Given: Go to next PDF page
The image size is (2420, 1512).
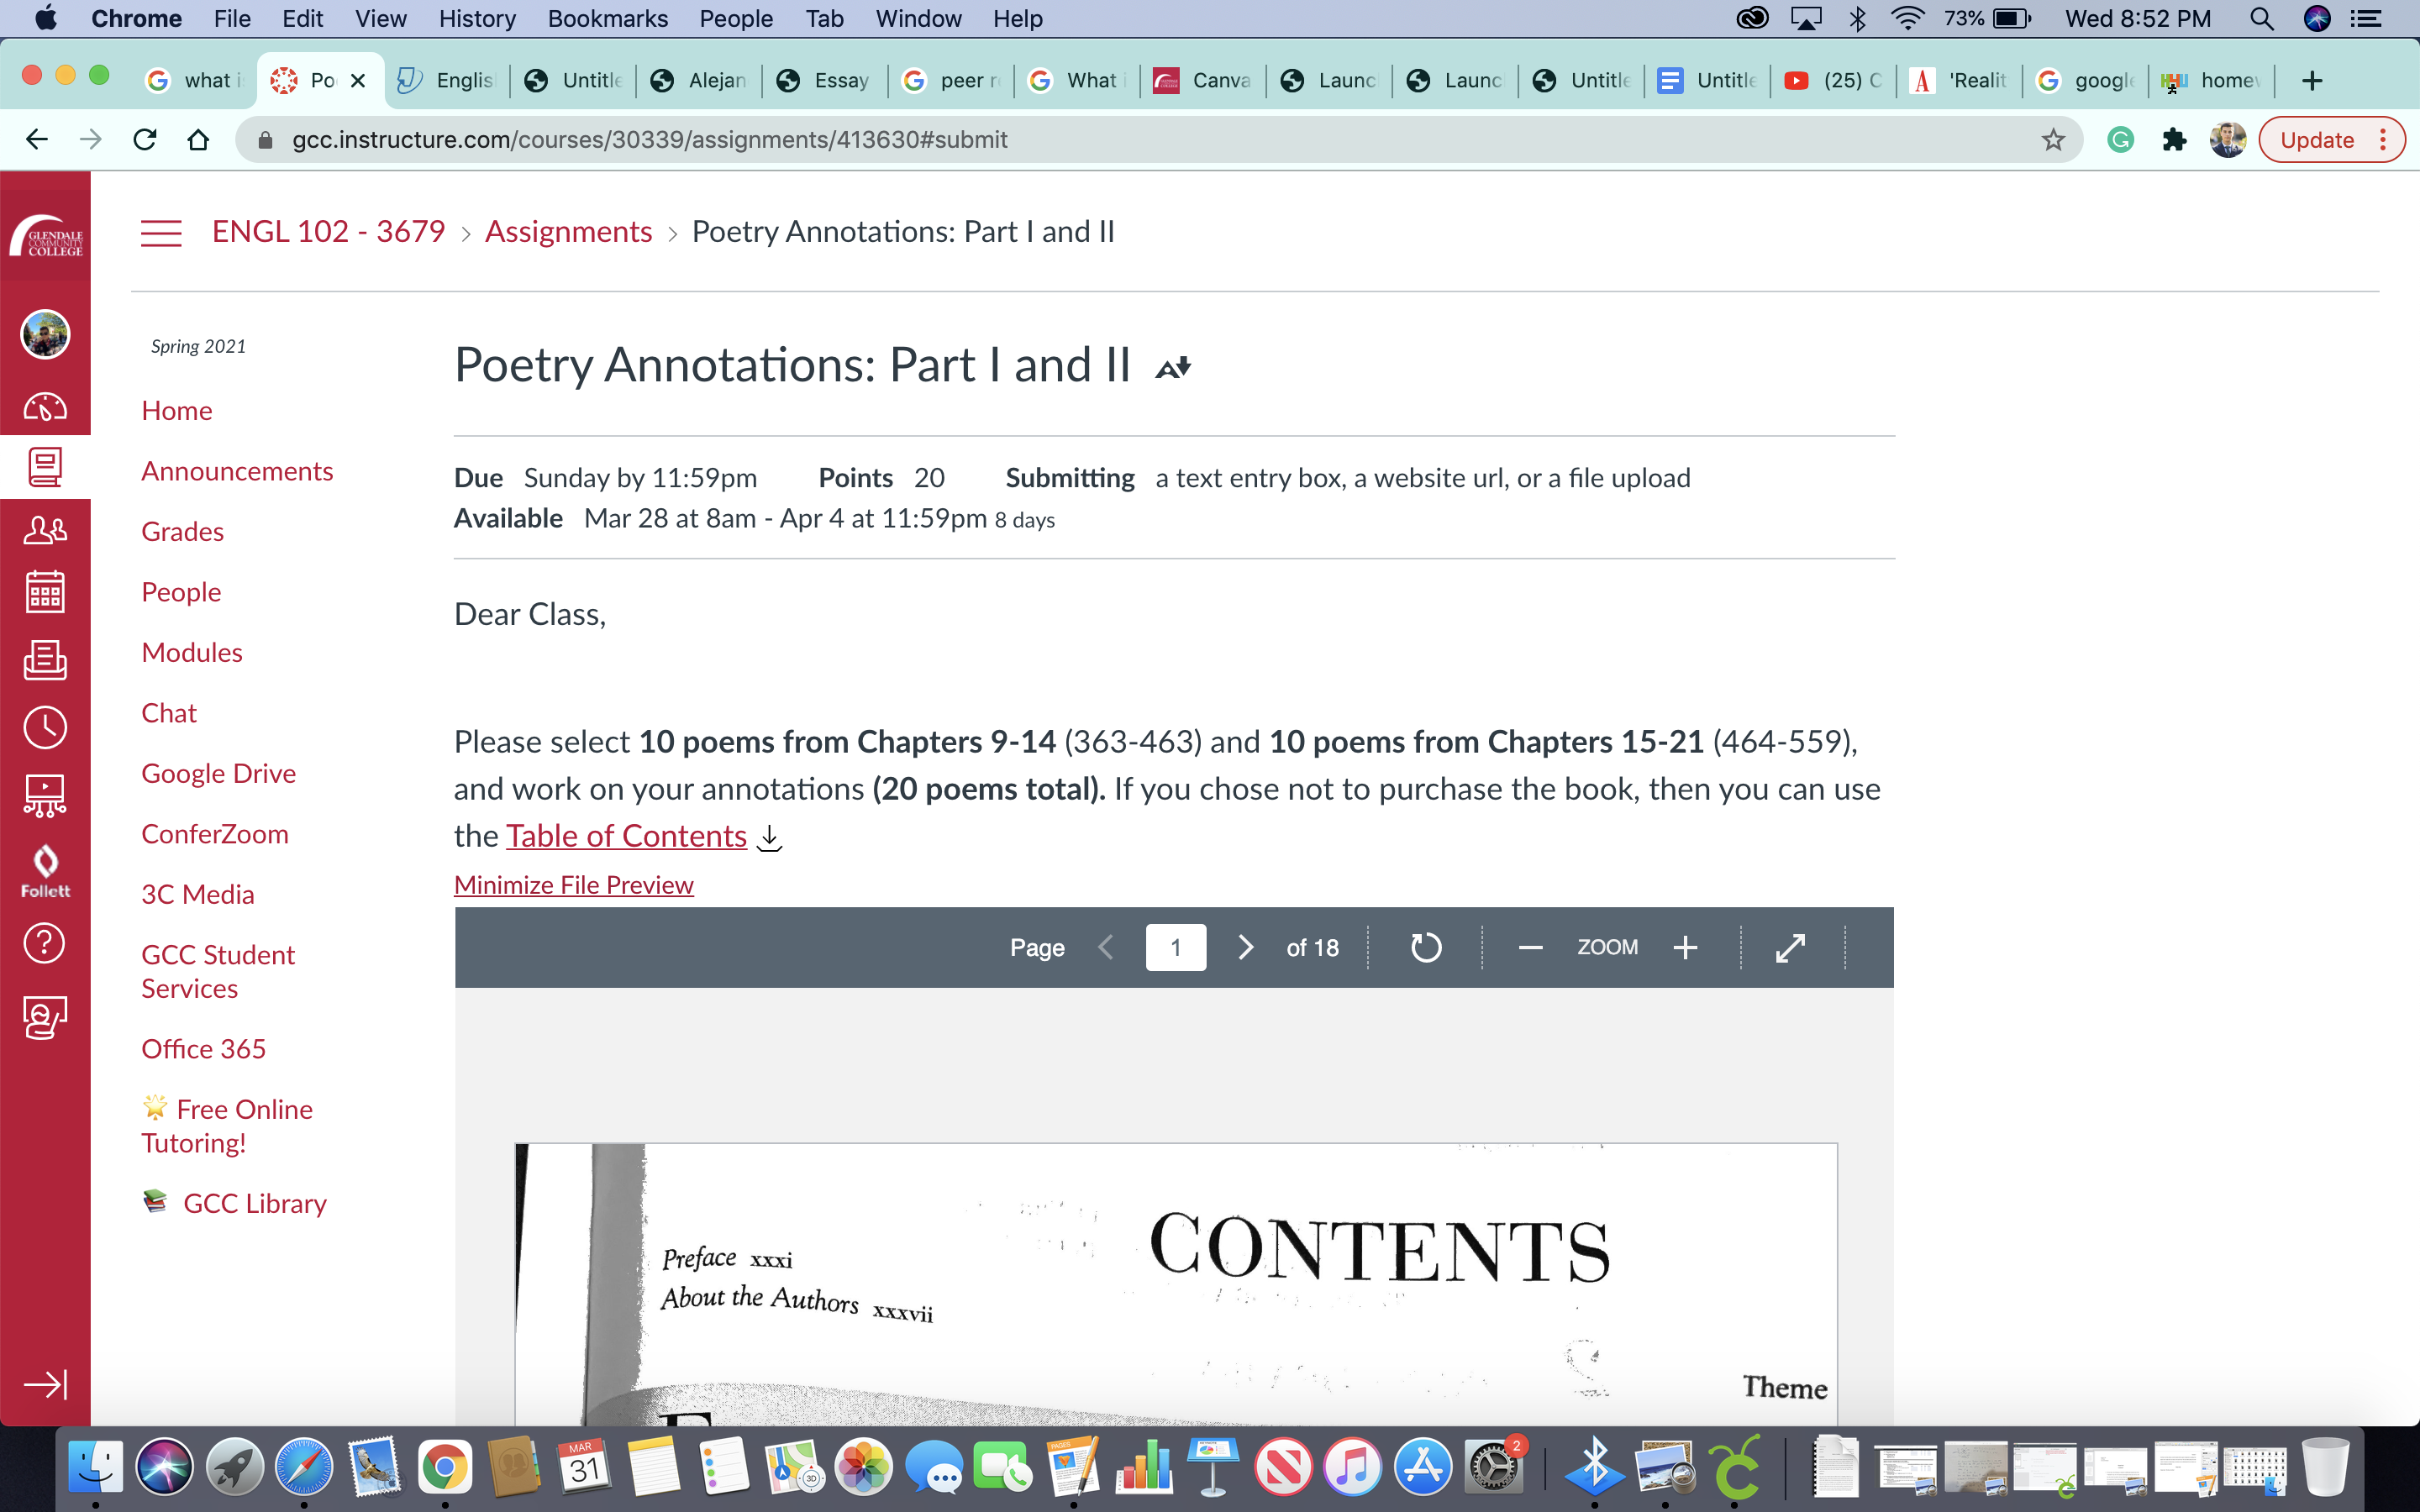Looking at the screenshot, I should [x=1245, y=947].
